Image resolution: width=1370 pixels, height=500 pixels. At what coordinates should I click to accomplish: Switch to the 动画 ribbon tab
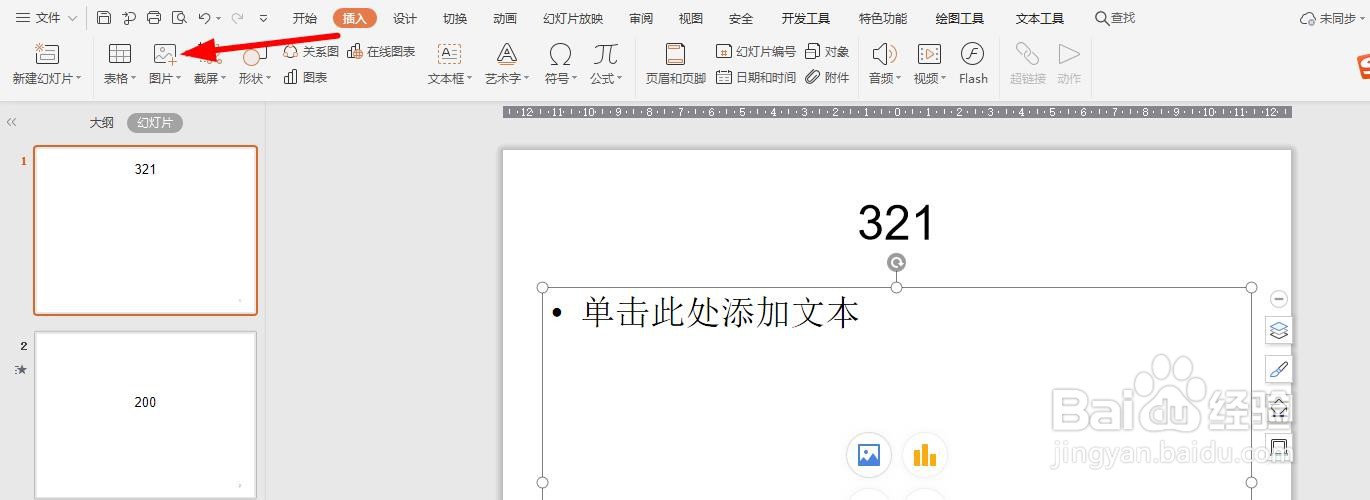[x=505, y=18]
